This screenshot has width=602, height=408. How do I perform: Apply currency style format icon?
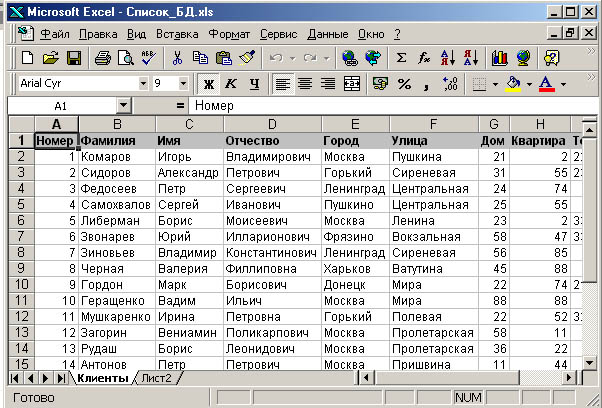point(380,83)
